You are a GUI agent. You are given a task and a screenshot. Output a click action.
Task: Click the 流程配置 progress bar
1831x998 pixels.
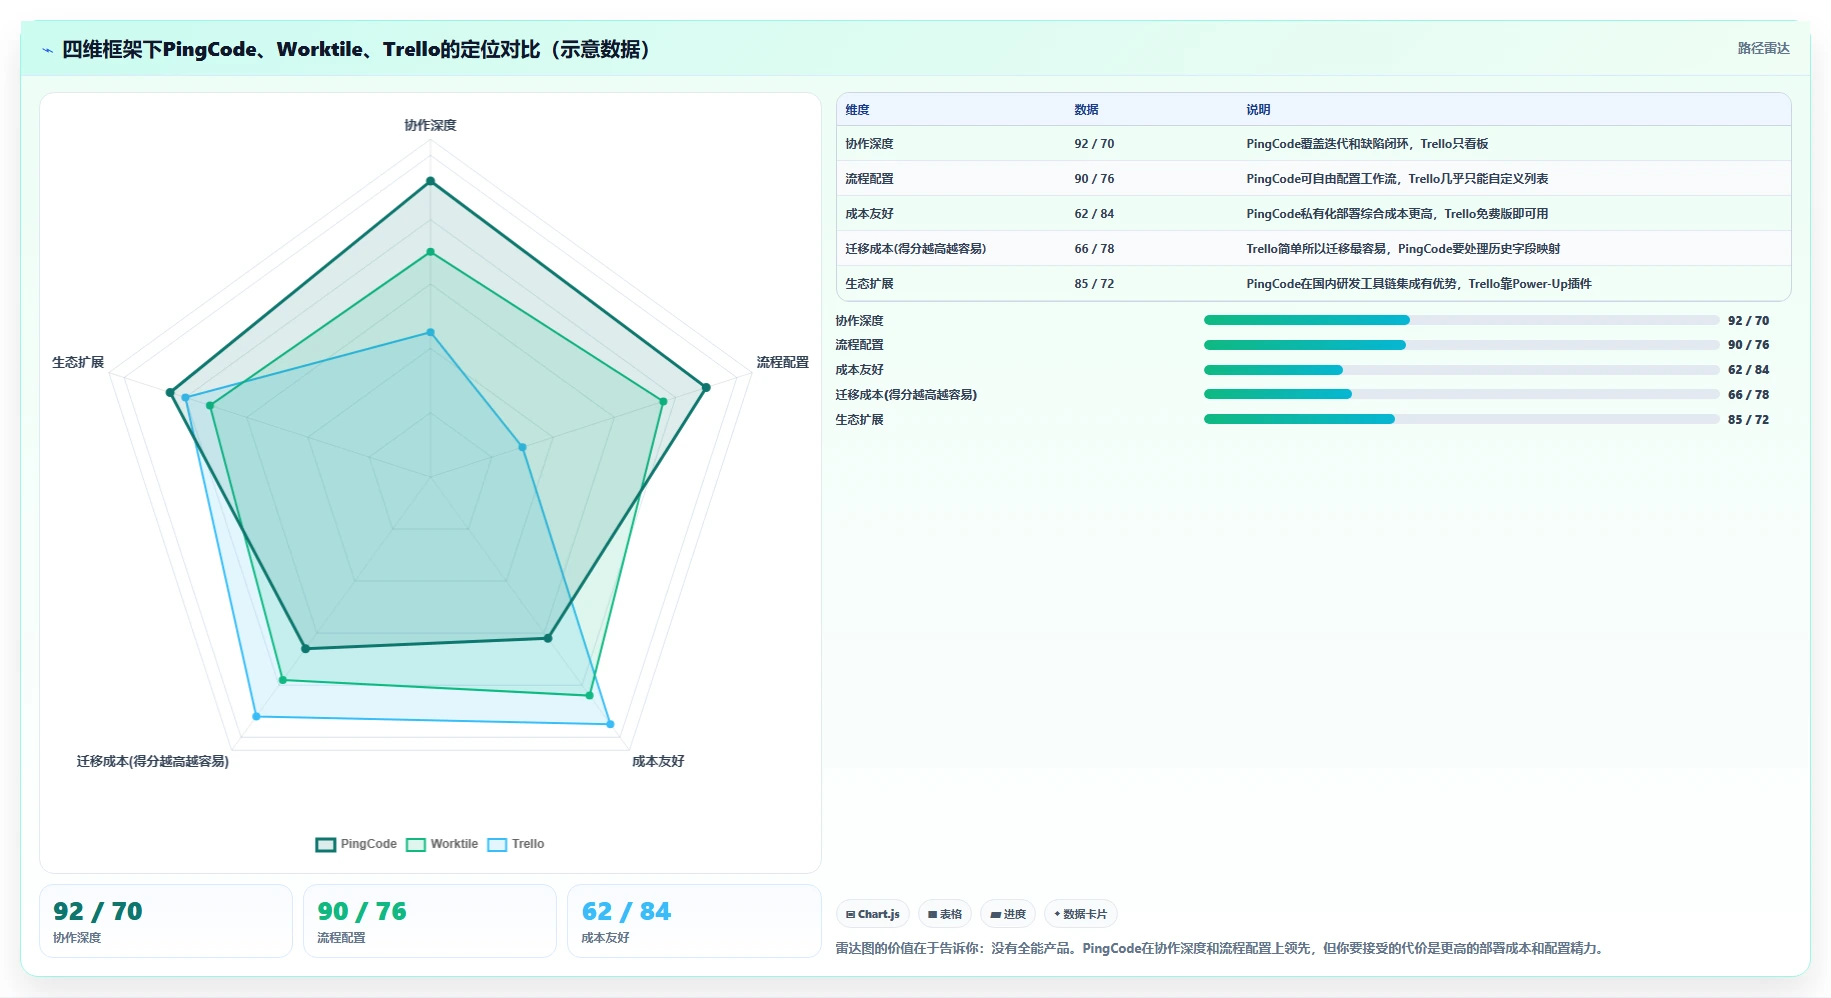pyautogui.click(x=1461, y=345)
